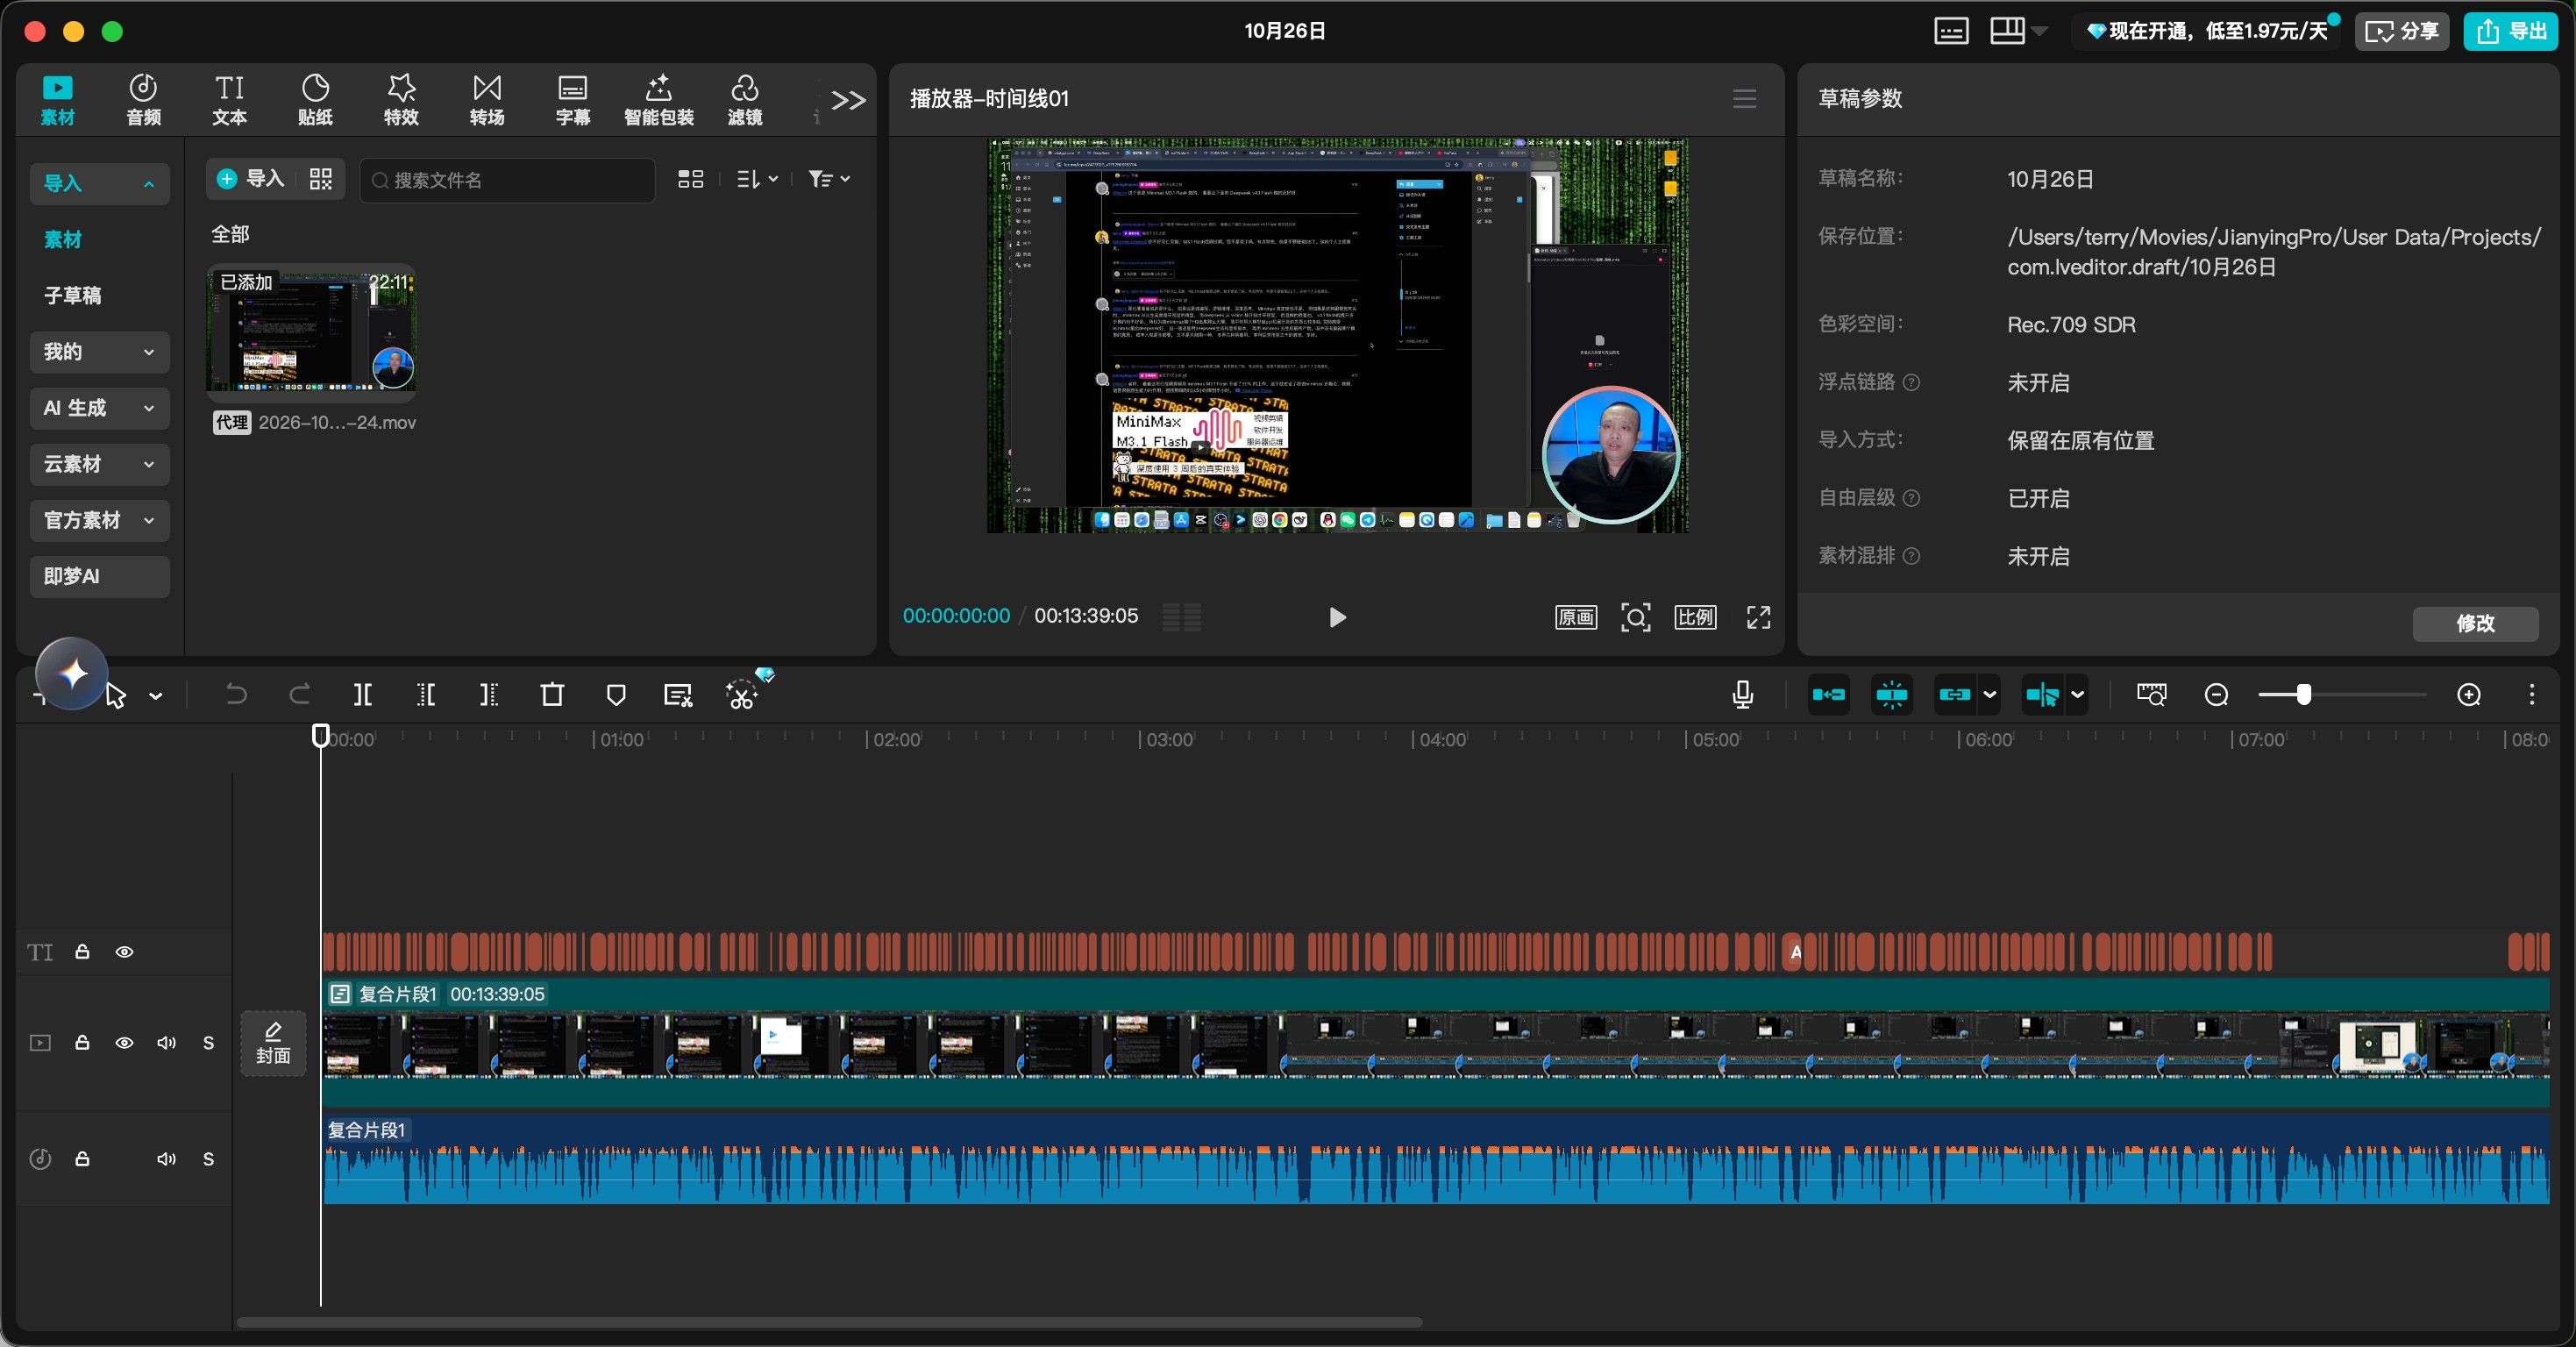Click the undo arrow
The height and width of the screenshot is (1347, 2576).
(236, 694)
